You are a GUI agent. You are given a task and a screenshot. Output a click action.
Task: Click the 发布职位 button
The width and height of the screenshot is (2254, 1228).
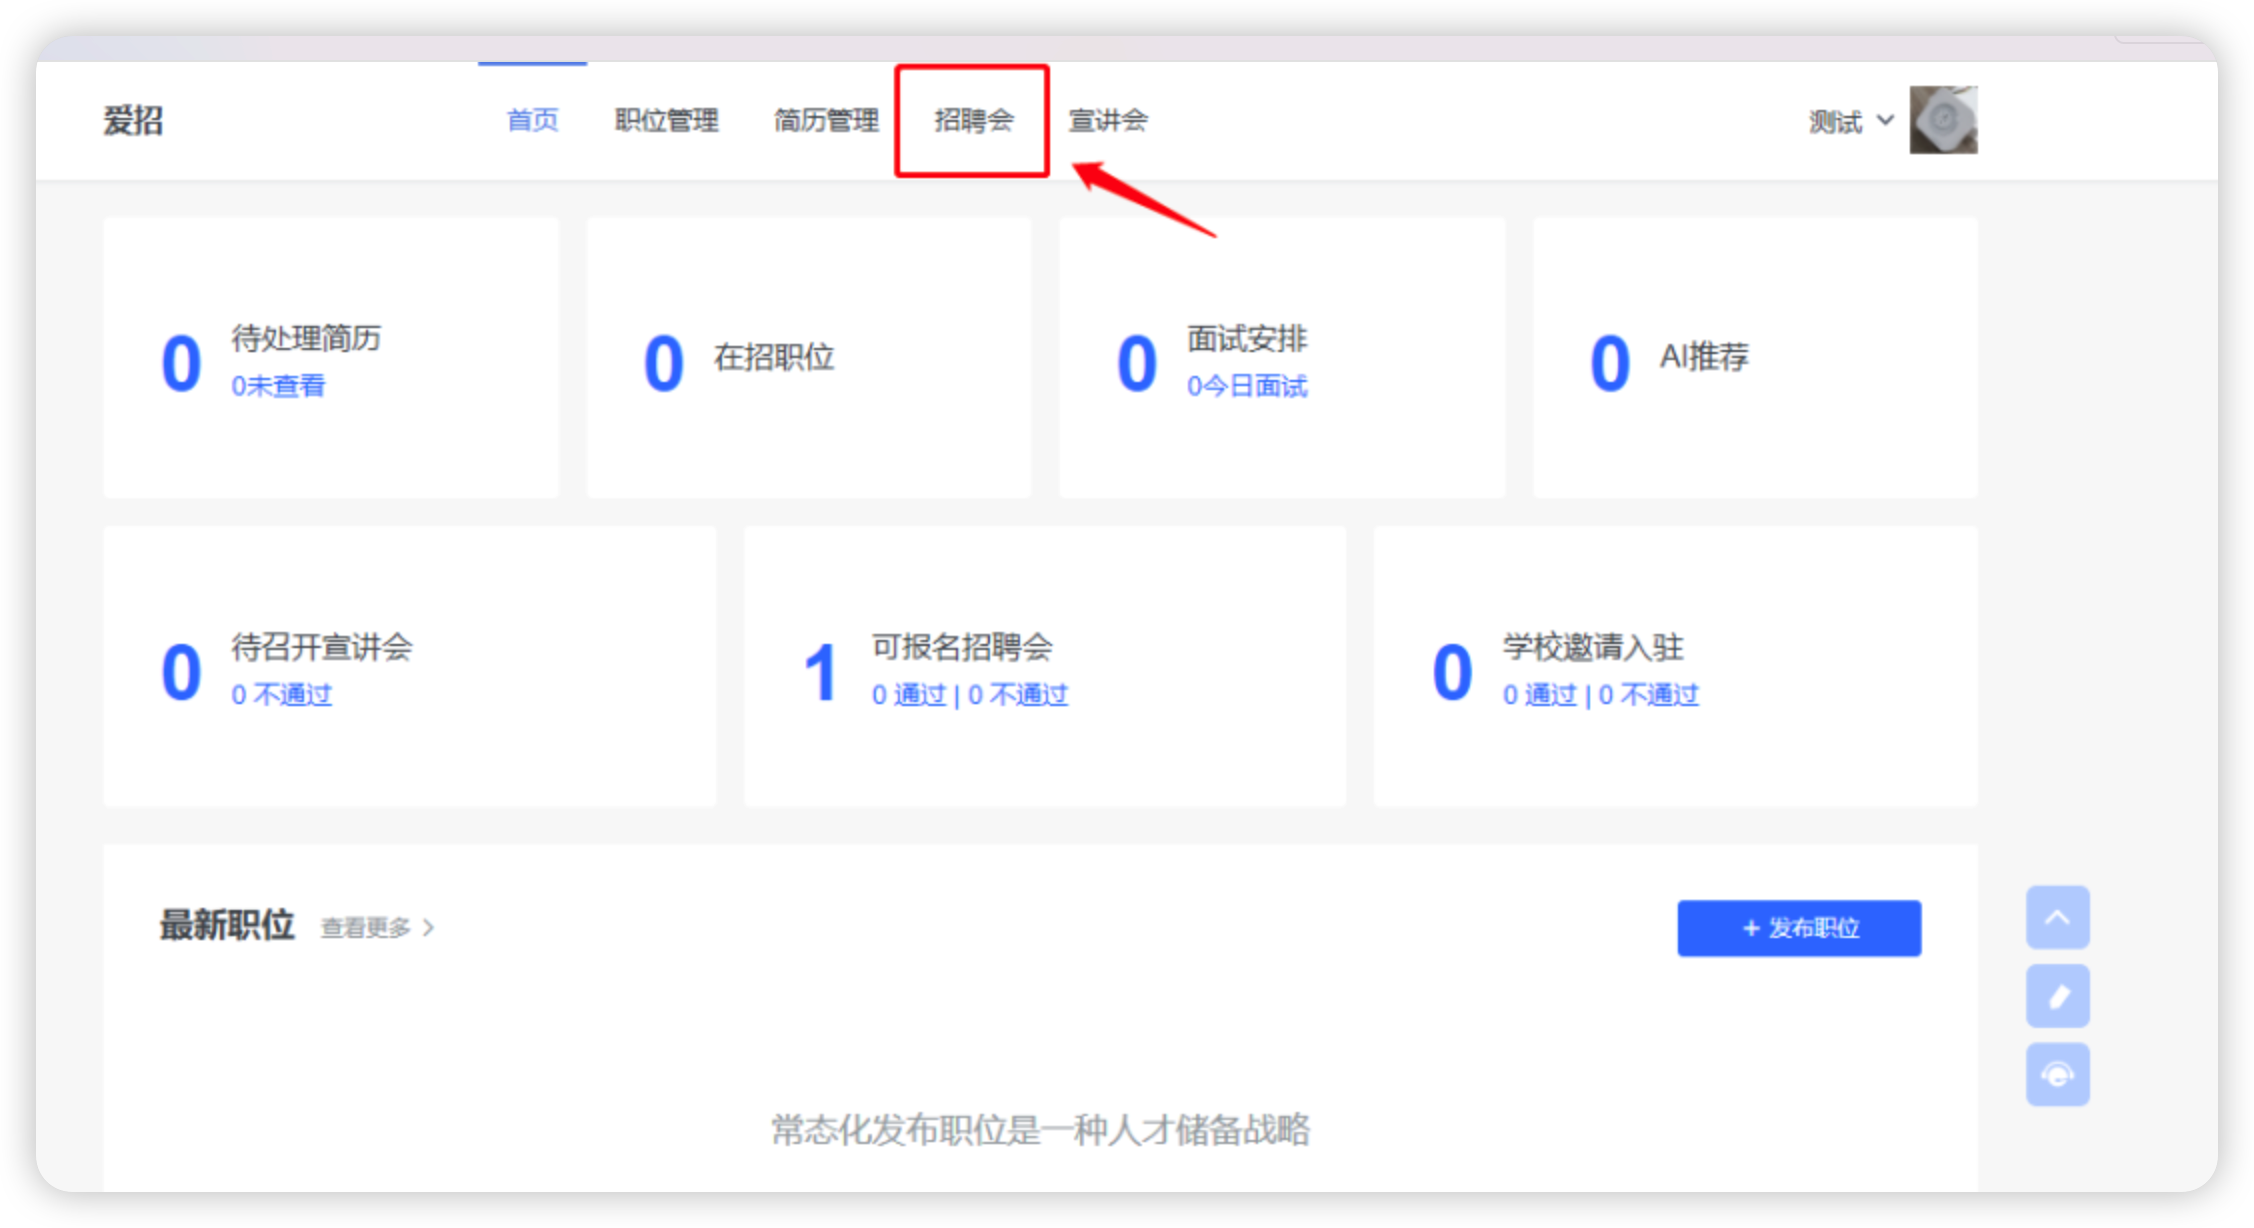[x=1798, y=928]
